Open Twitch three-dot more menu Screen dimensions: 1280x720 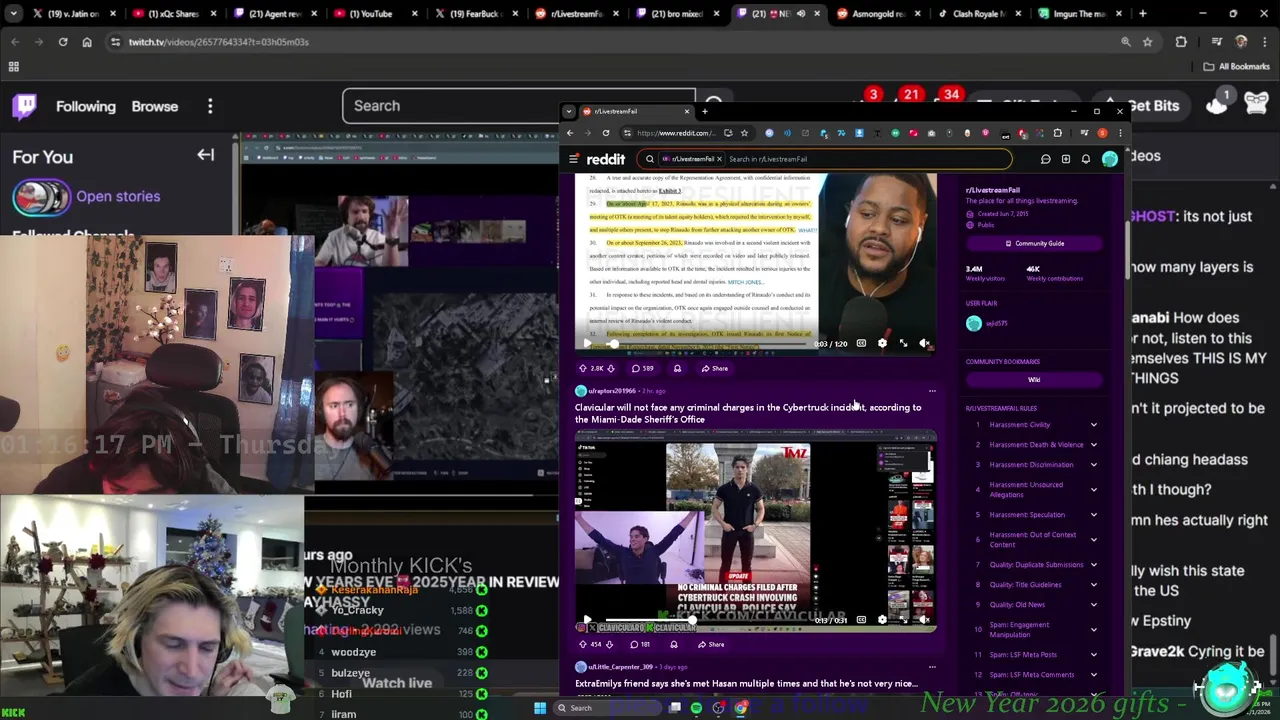[x=210, y=106]
